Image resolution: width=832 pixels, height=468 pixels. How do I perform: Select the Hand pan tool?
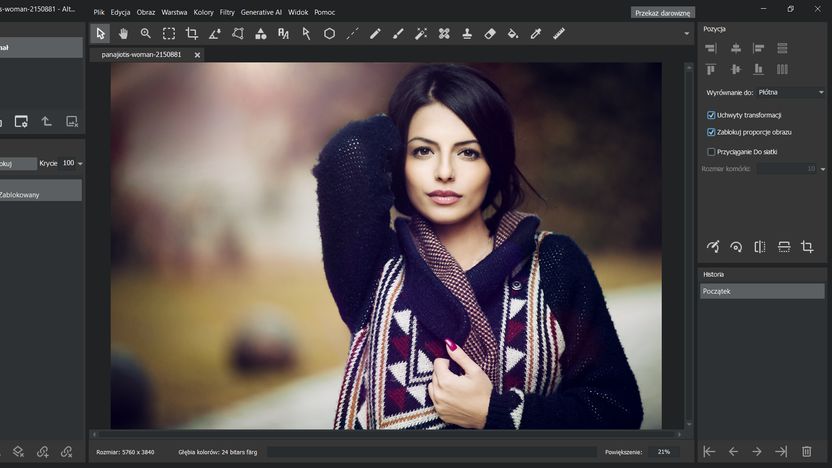click(x=123, y=34)
